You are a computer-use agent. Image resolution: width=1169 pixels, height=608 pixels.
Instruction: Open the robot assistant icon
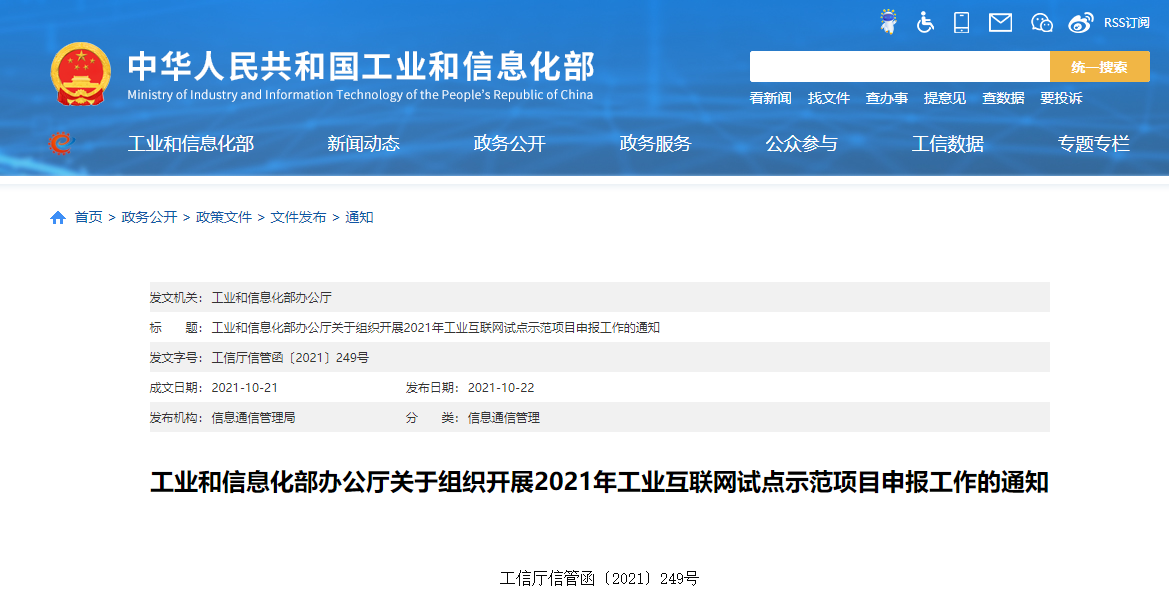pyautogui.click(x=888, y=22)
